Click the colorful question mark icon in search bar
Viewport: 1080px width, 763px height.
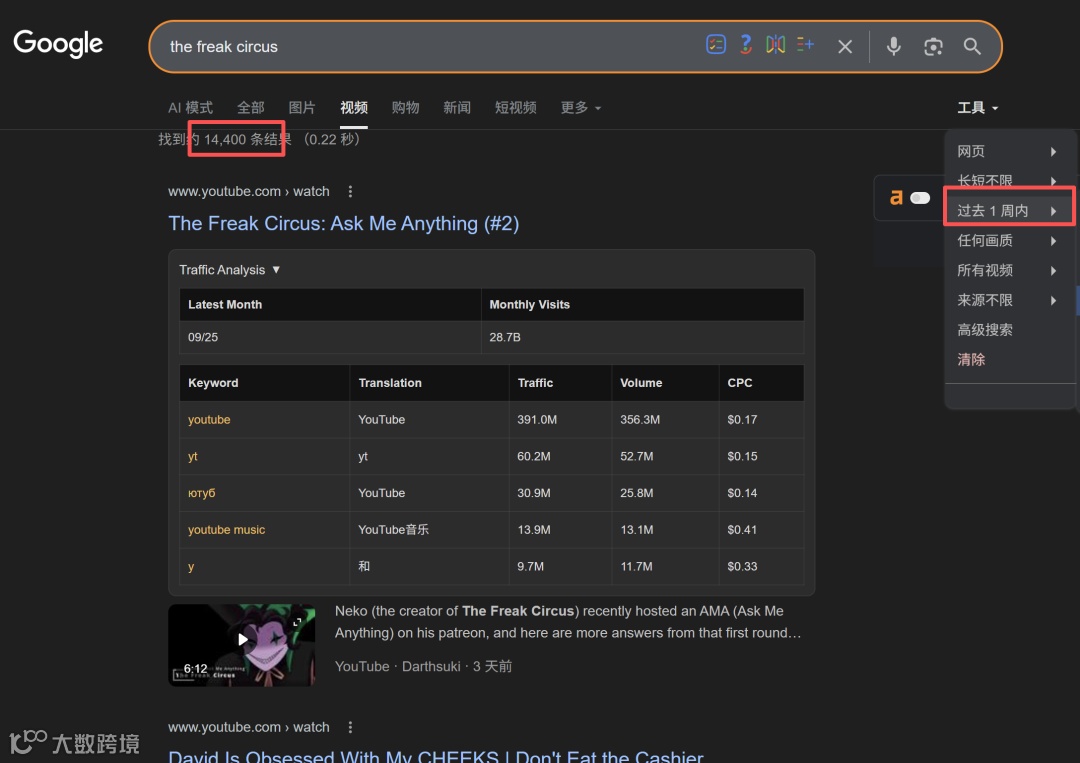(745, 45)
